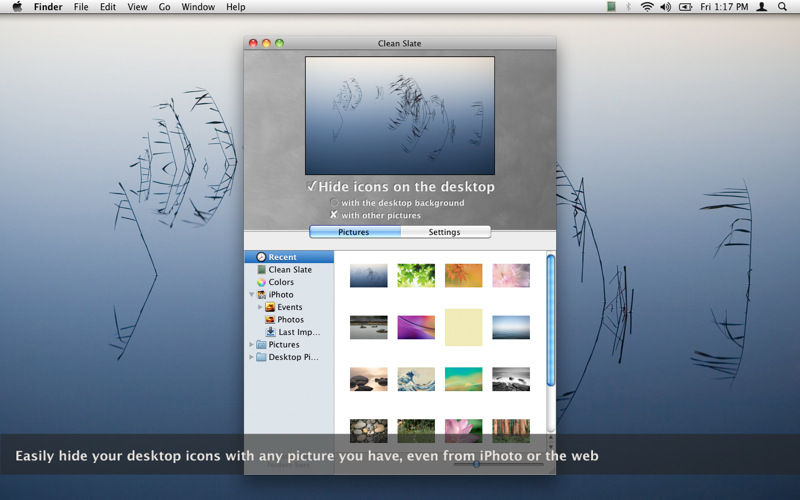Click the Colors wheel icon

coord(261,282)
